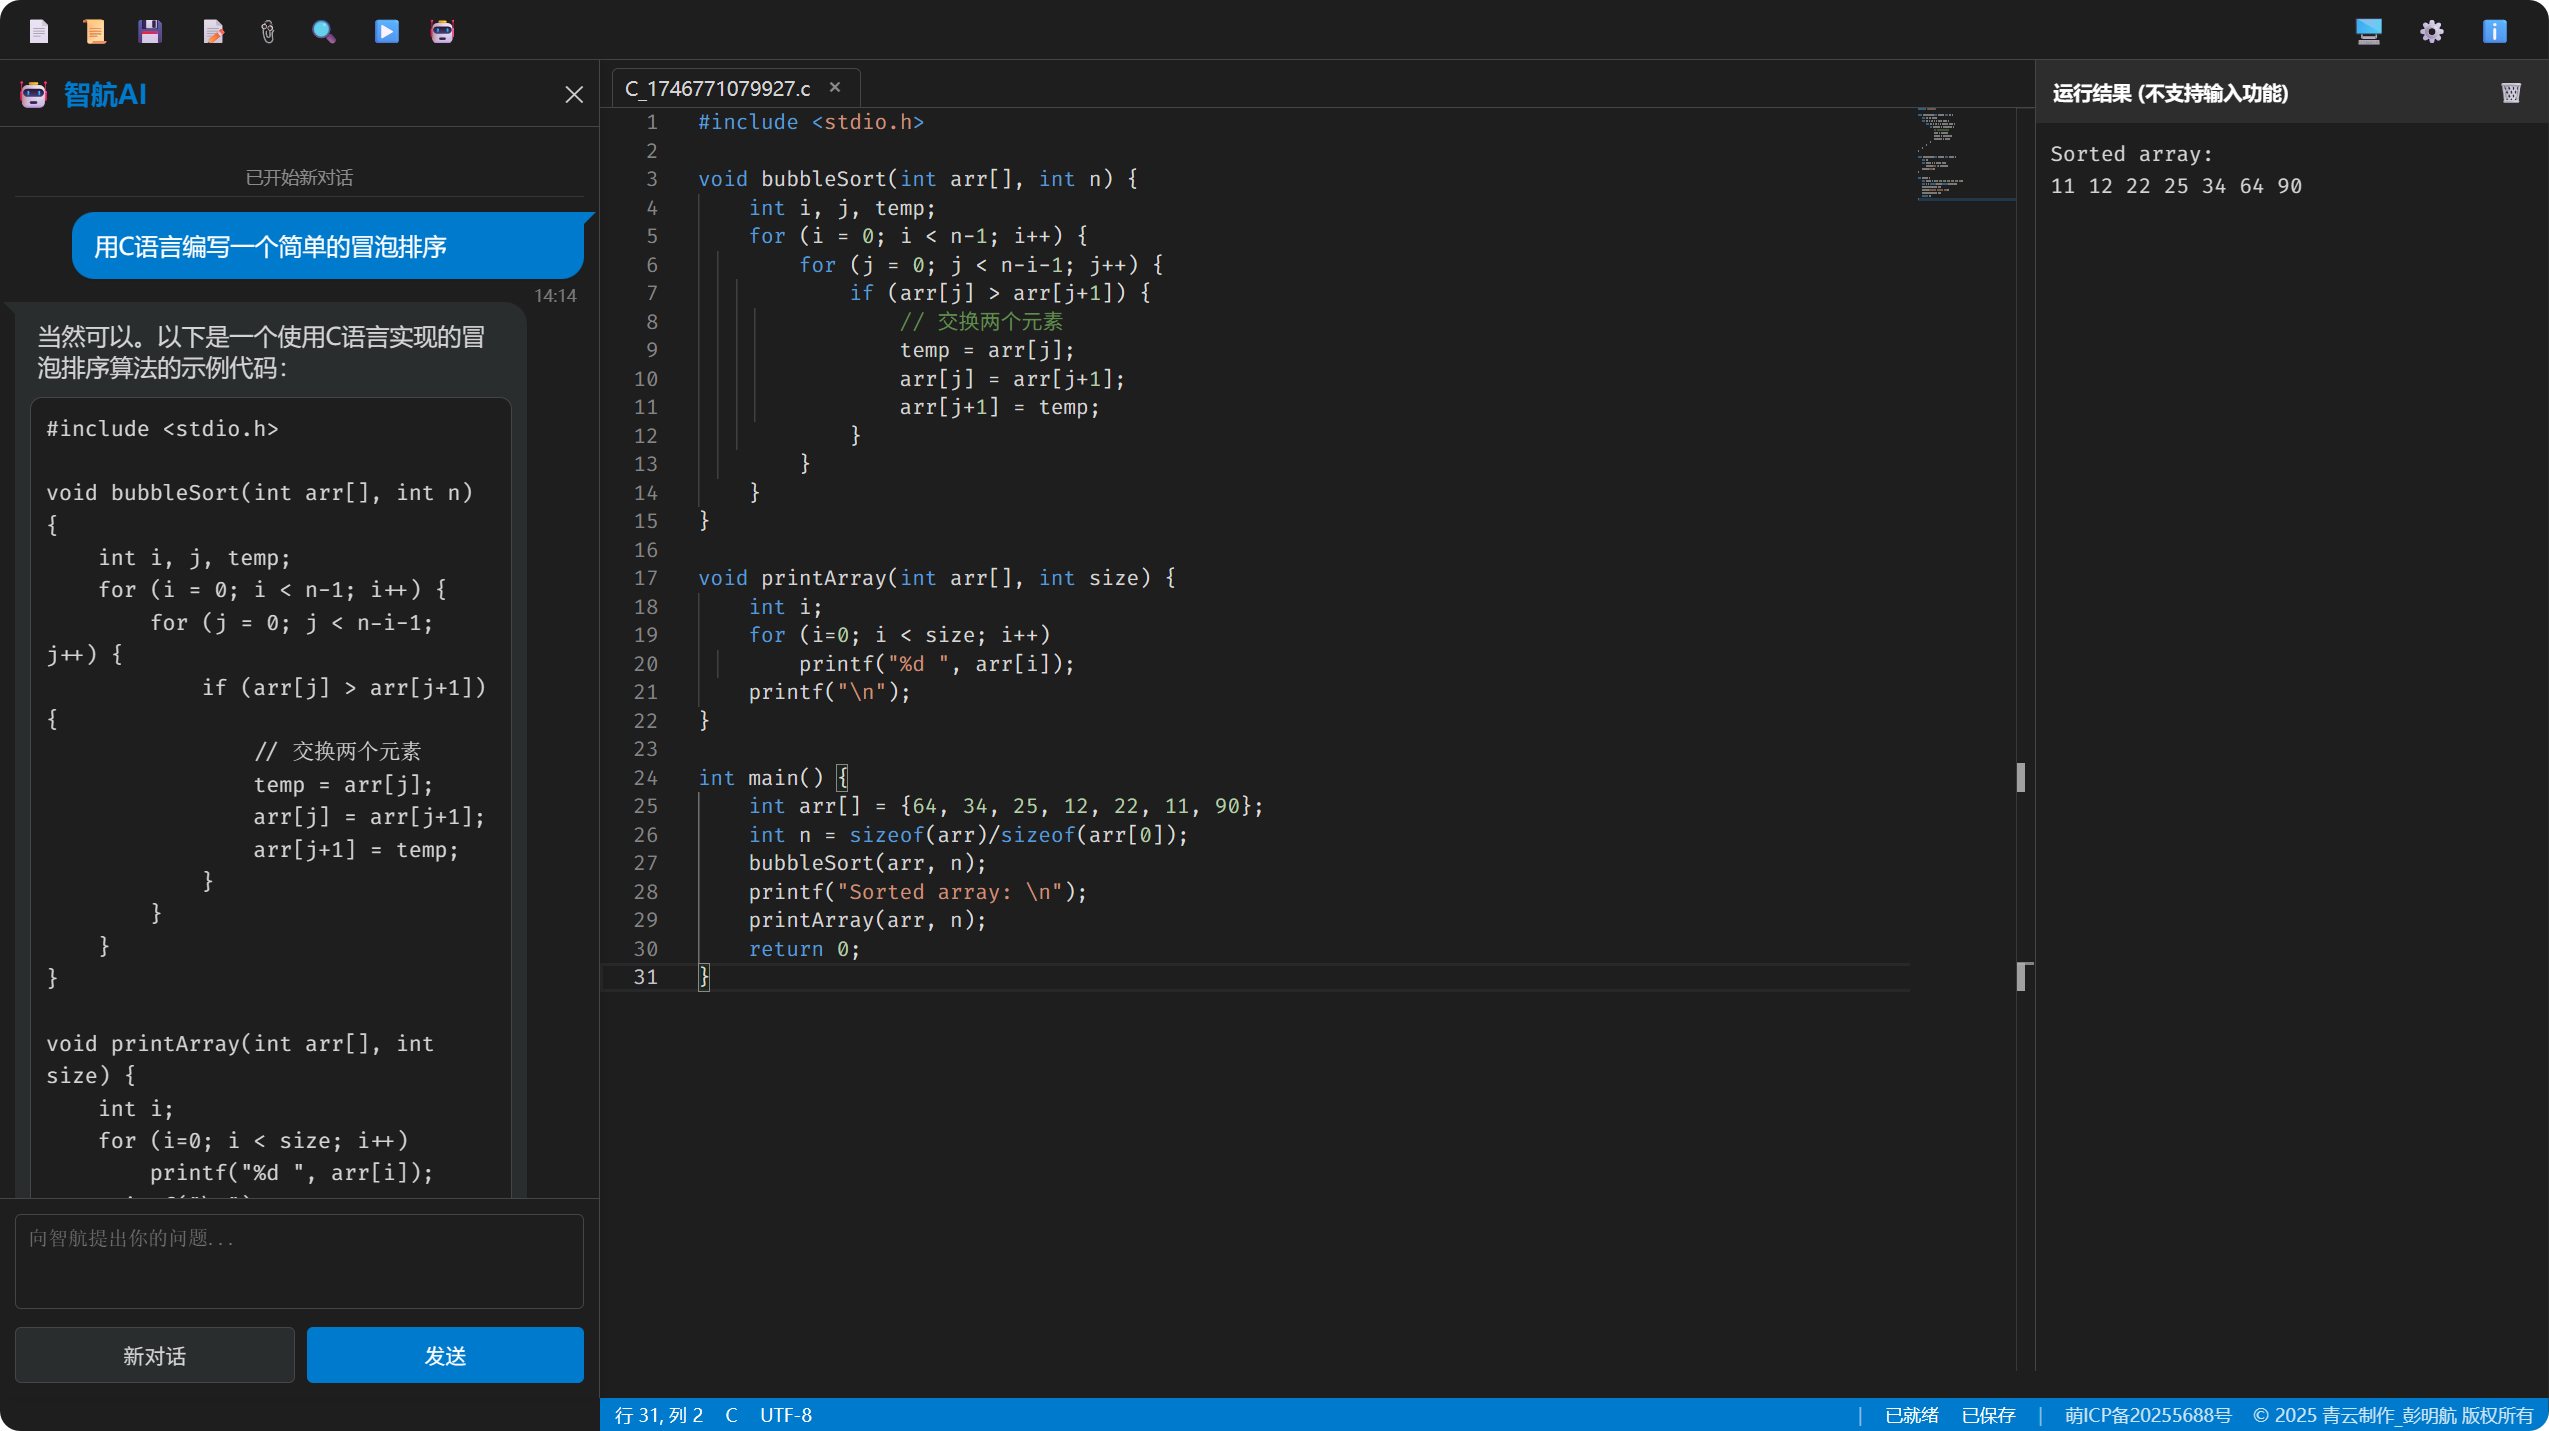Clear run output with trash icon
Image resolution: width=2549 pixels, height=1431 pixels.
tap(2510, 93)
